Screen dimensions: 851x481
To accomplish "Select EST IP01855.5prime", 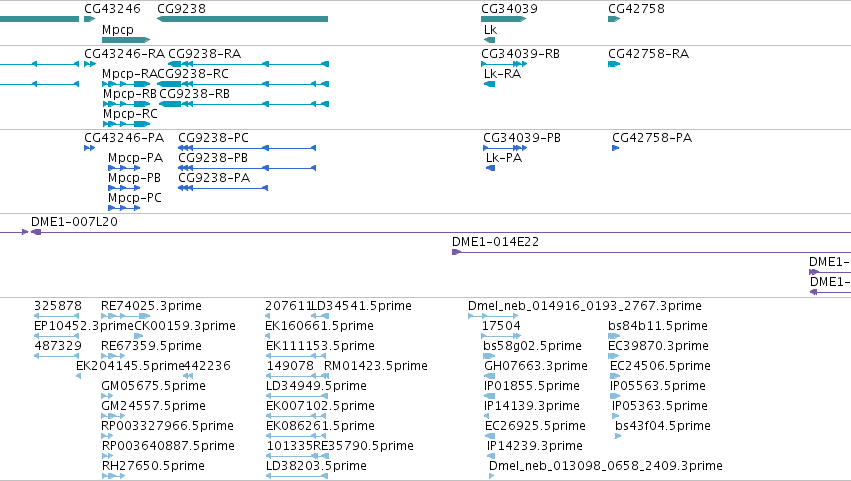I will (532, 387).
